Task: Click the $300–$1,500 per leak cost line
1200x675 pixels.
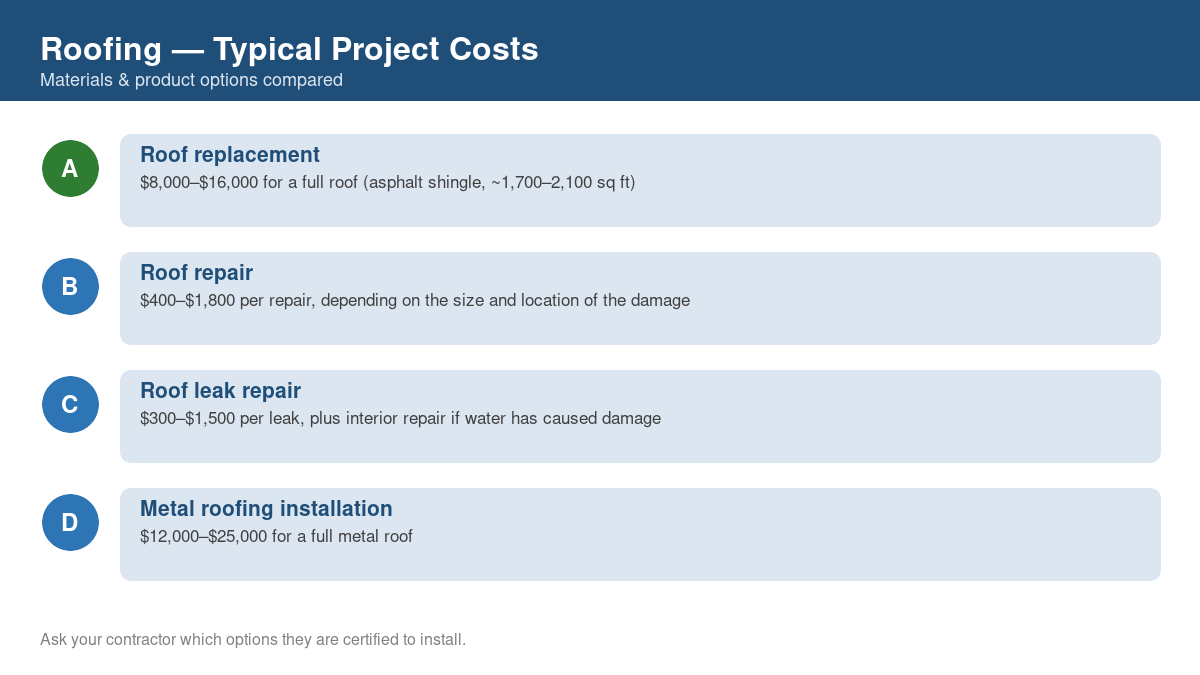Action: pyautogui.click(x=400, y=419)
